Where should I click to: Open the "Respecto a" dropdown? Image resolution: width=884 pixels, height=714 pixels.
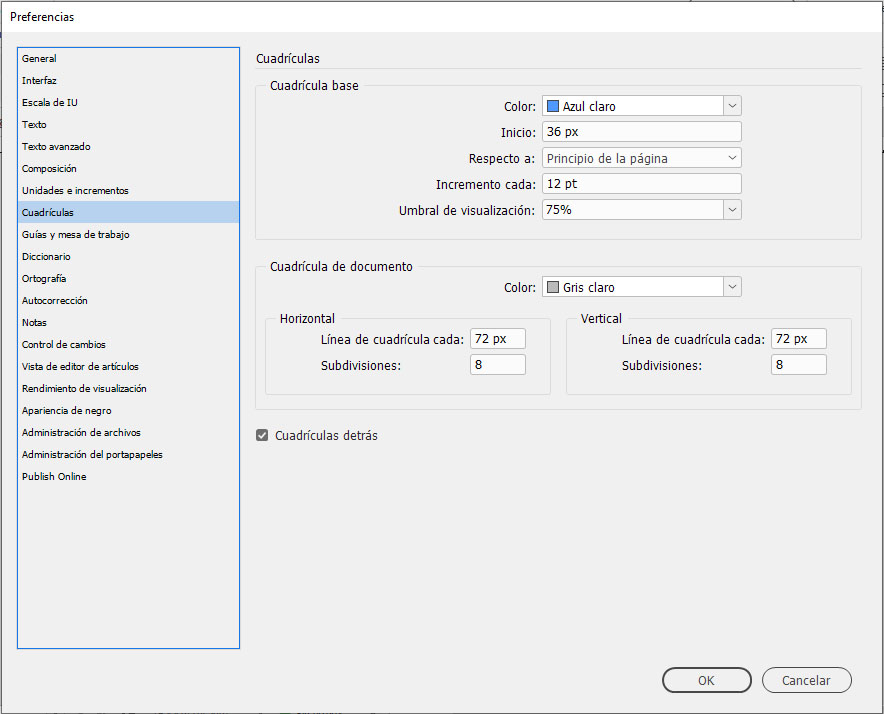coord(731,157)
